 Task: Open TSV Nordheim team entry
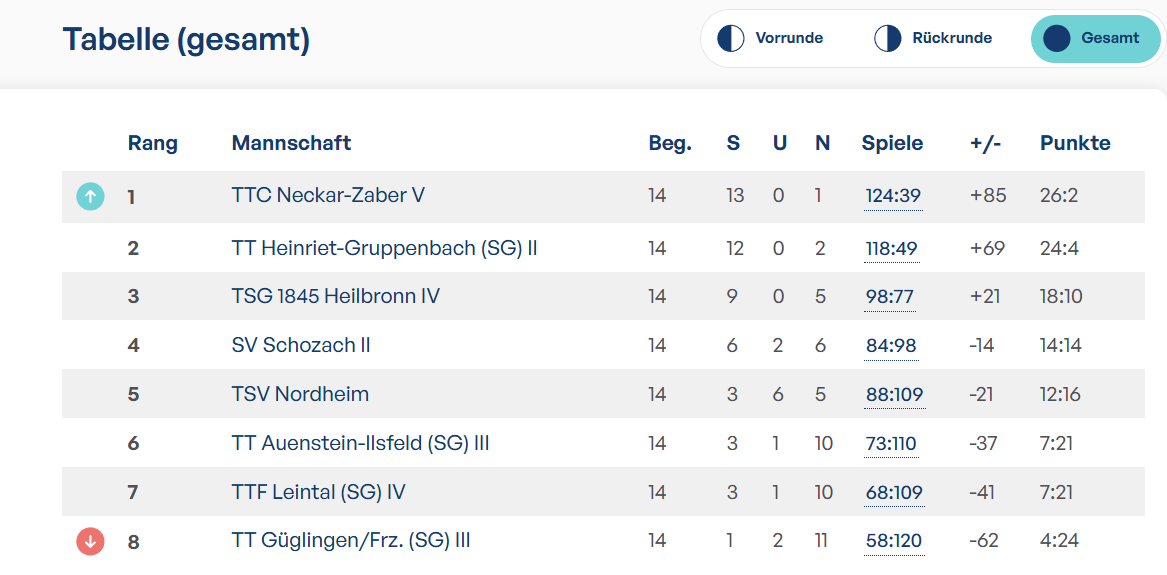pyautogui.click(x=301, y=393)
